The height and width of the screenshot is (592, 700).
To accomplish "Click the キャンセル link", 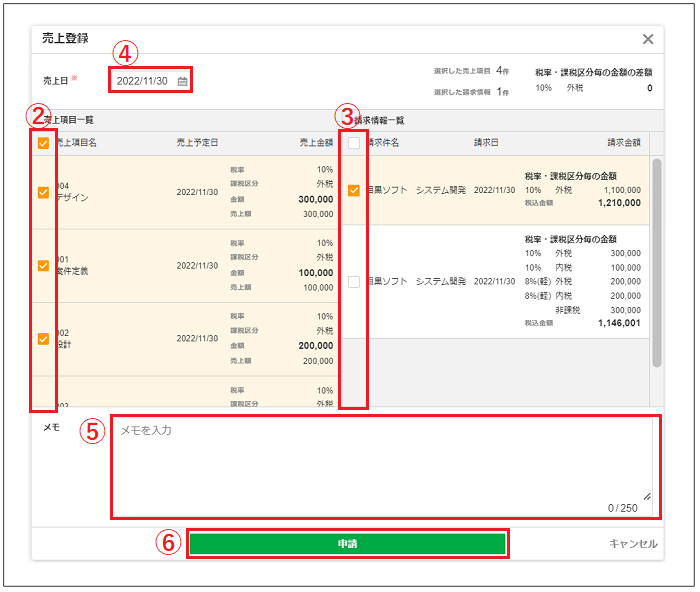I will click(x=633, y=544).
